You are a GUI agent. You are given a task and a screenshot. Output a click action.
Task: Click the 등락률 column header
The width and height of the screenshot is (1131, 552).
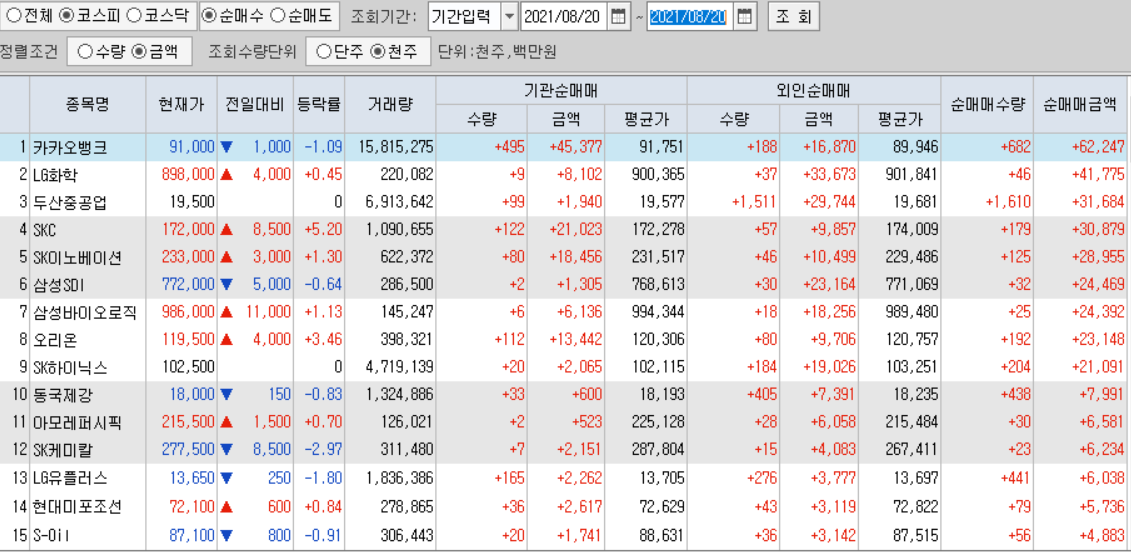[x=317, y=104]
